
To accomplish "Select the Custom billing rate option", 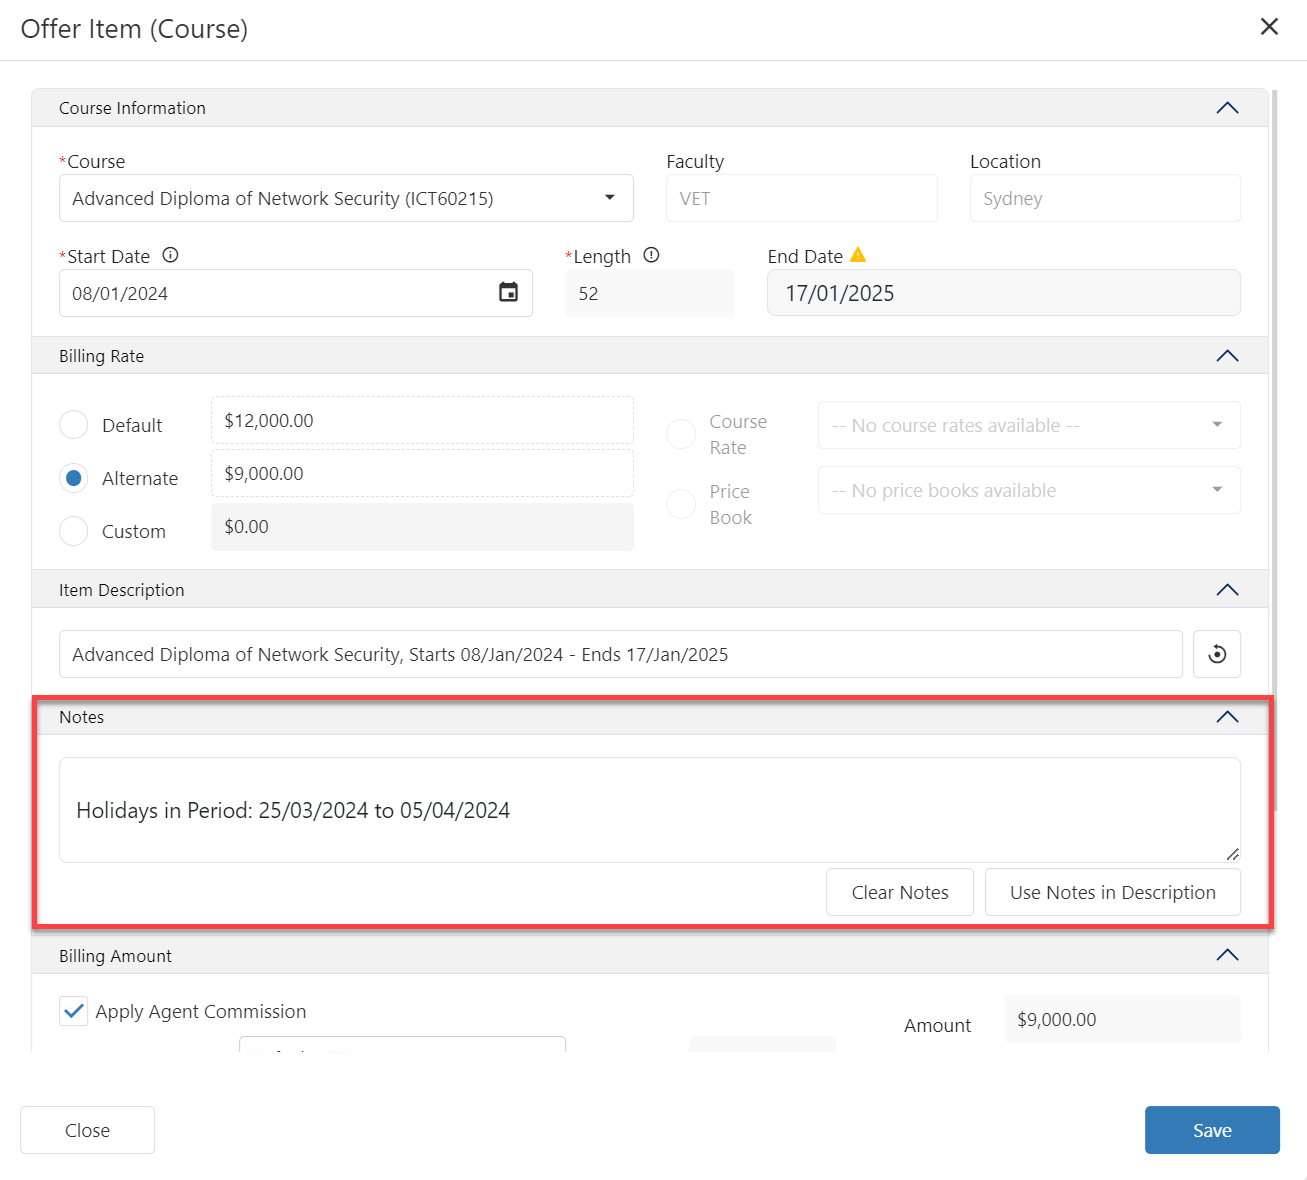I will click(74, 531).
